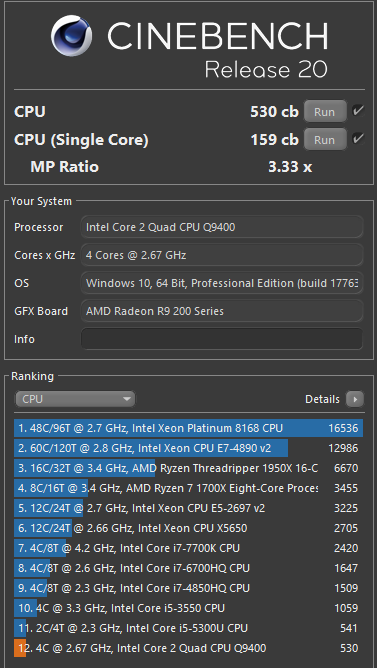Open the CPU ranking dropdown
The width and height of the screenshot is (377, 668).
(75, 399)
